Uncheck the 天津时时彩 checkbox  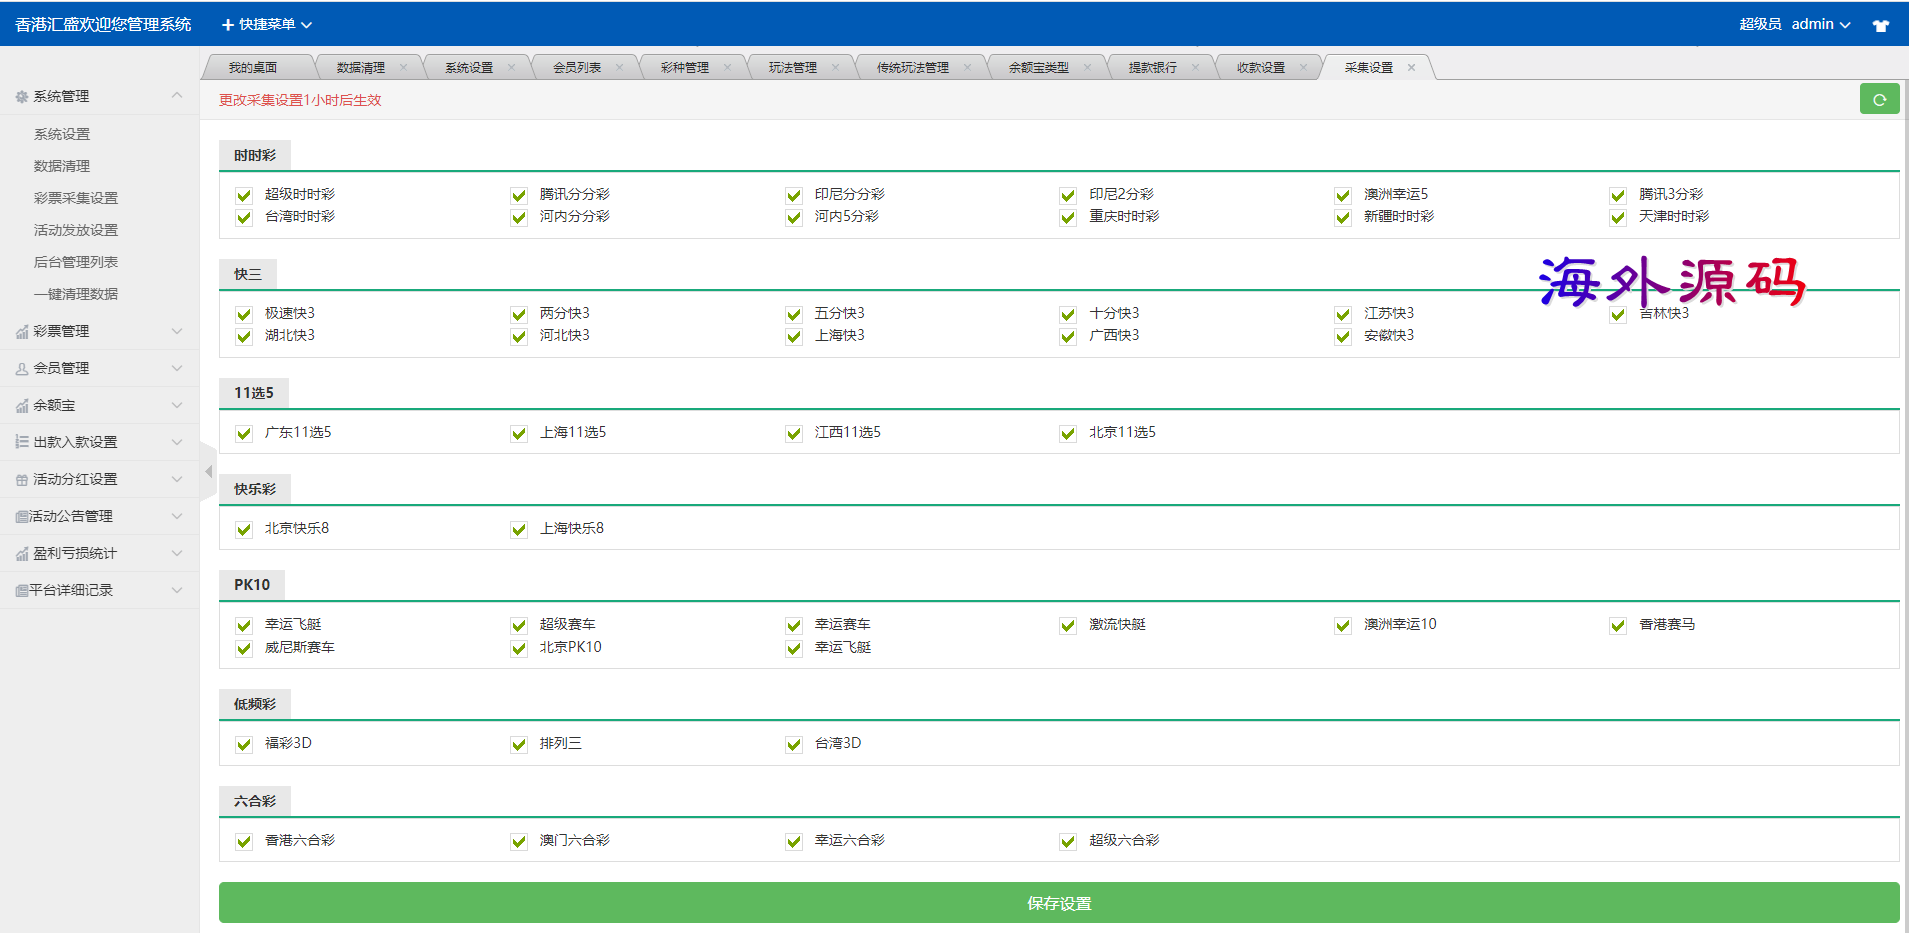pyautogui.click(x=1618, y=217)
